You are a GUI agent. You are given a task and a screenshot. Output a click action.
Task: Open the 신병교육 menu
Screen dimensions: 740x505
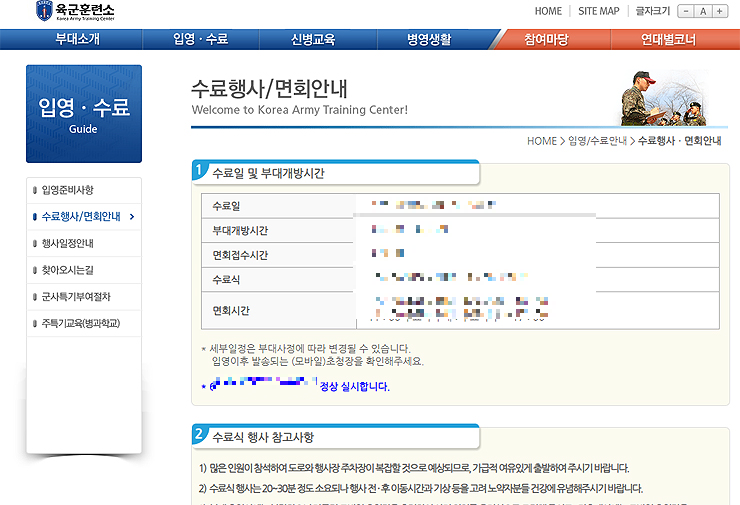(x=313, y=39)
